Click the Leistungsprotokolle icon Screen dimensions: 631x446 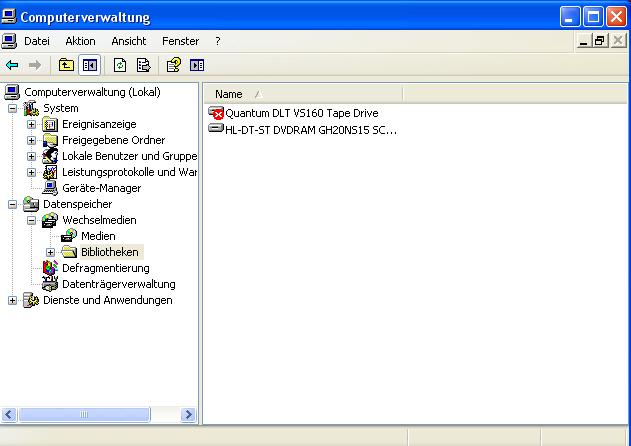(50, 172)
